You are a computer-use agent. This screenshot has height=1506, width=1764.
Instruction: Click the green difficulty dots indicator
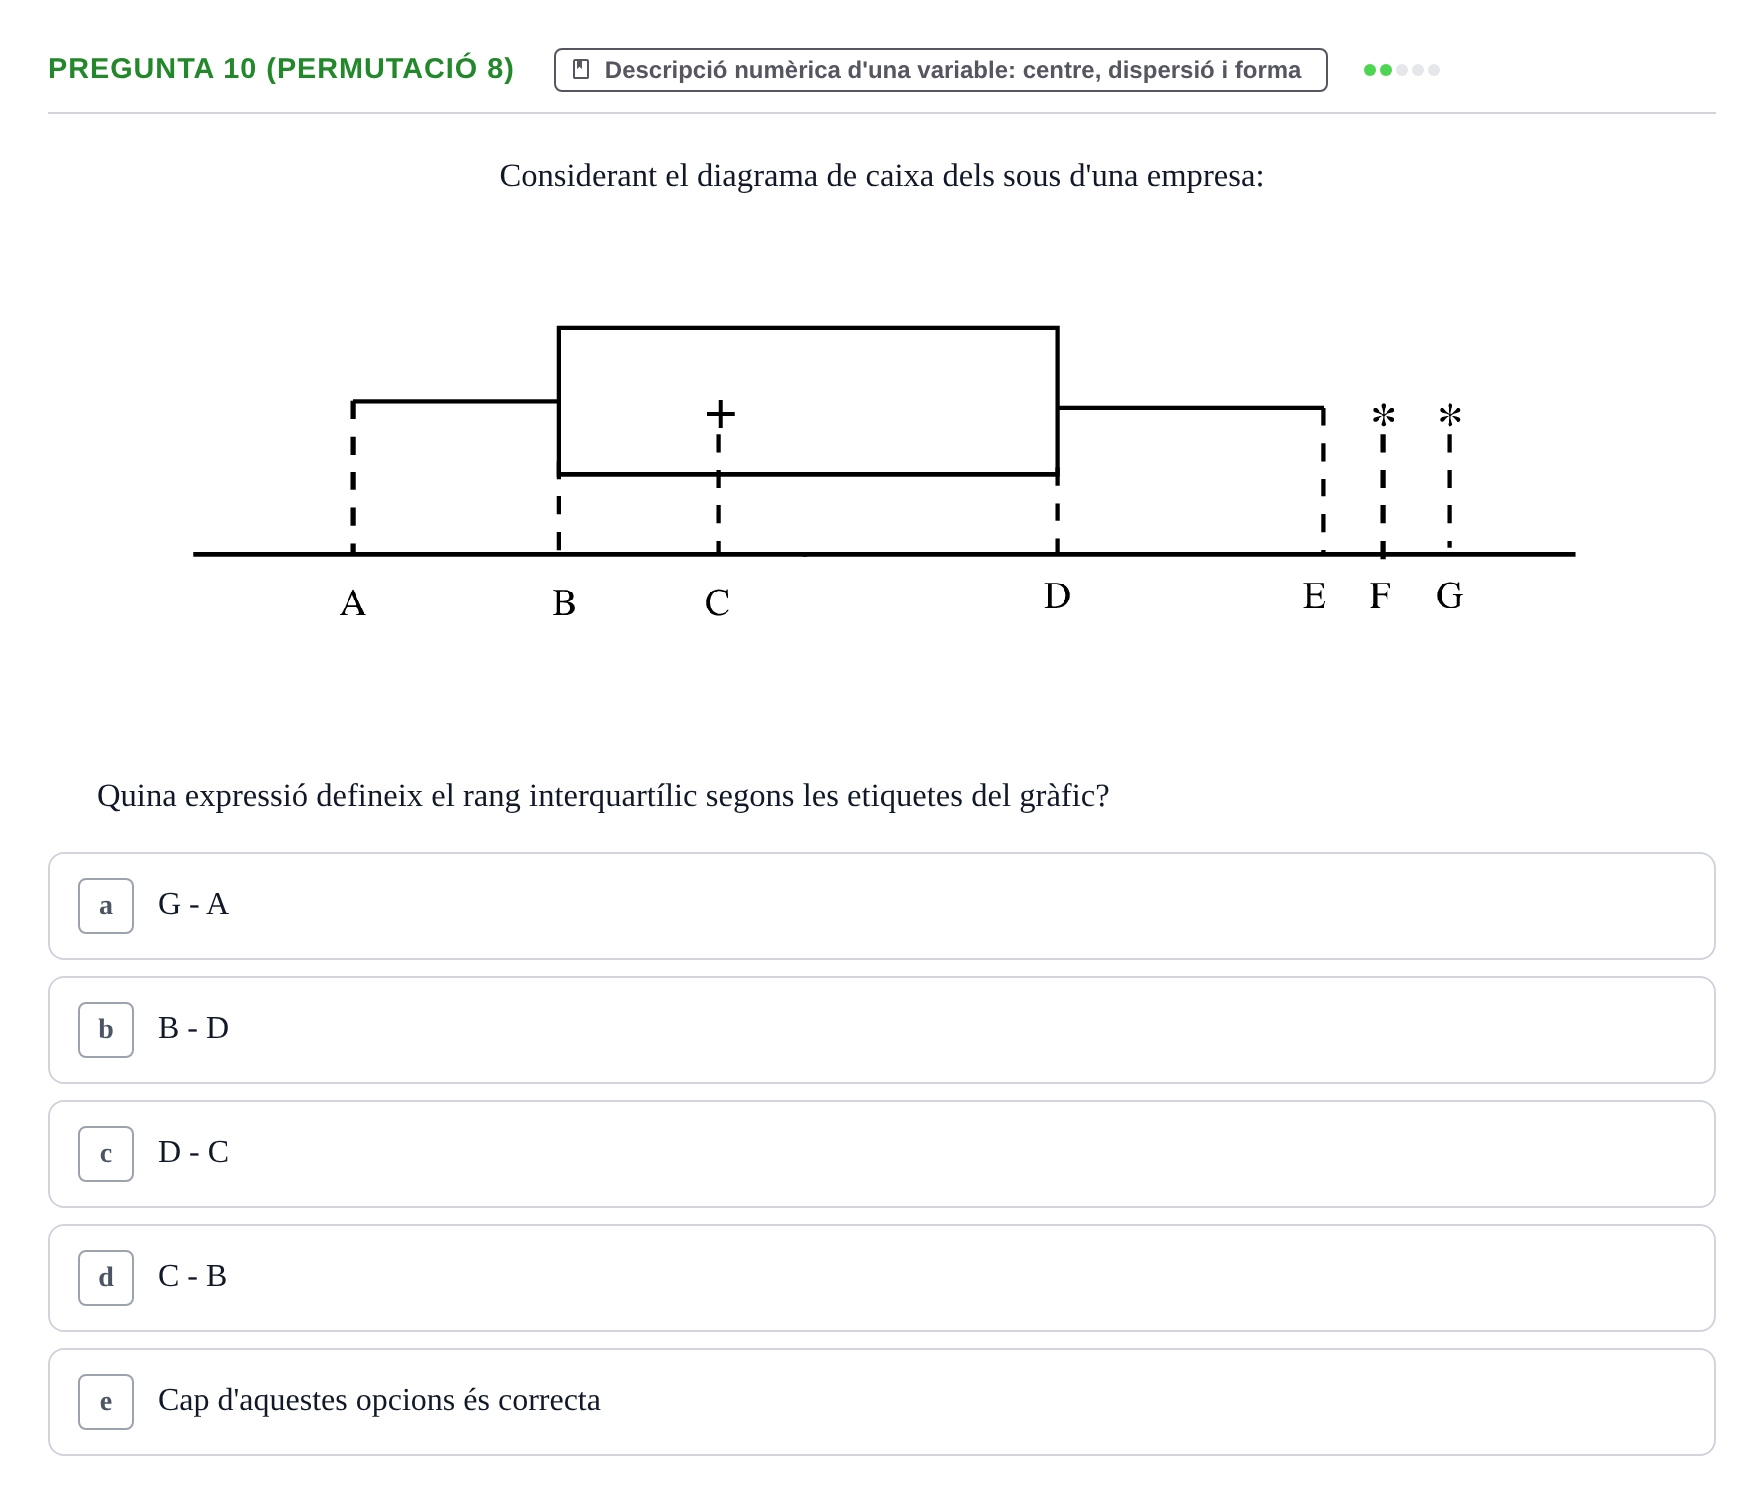tap(1402, 70)
